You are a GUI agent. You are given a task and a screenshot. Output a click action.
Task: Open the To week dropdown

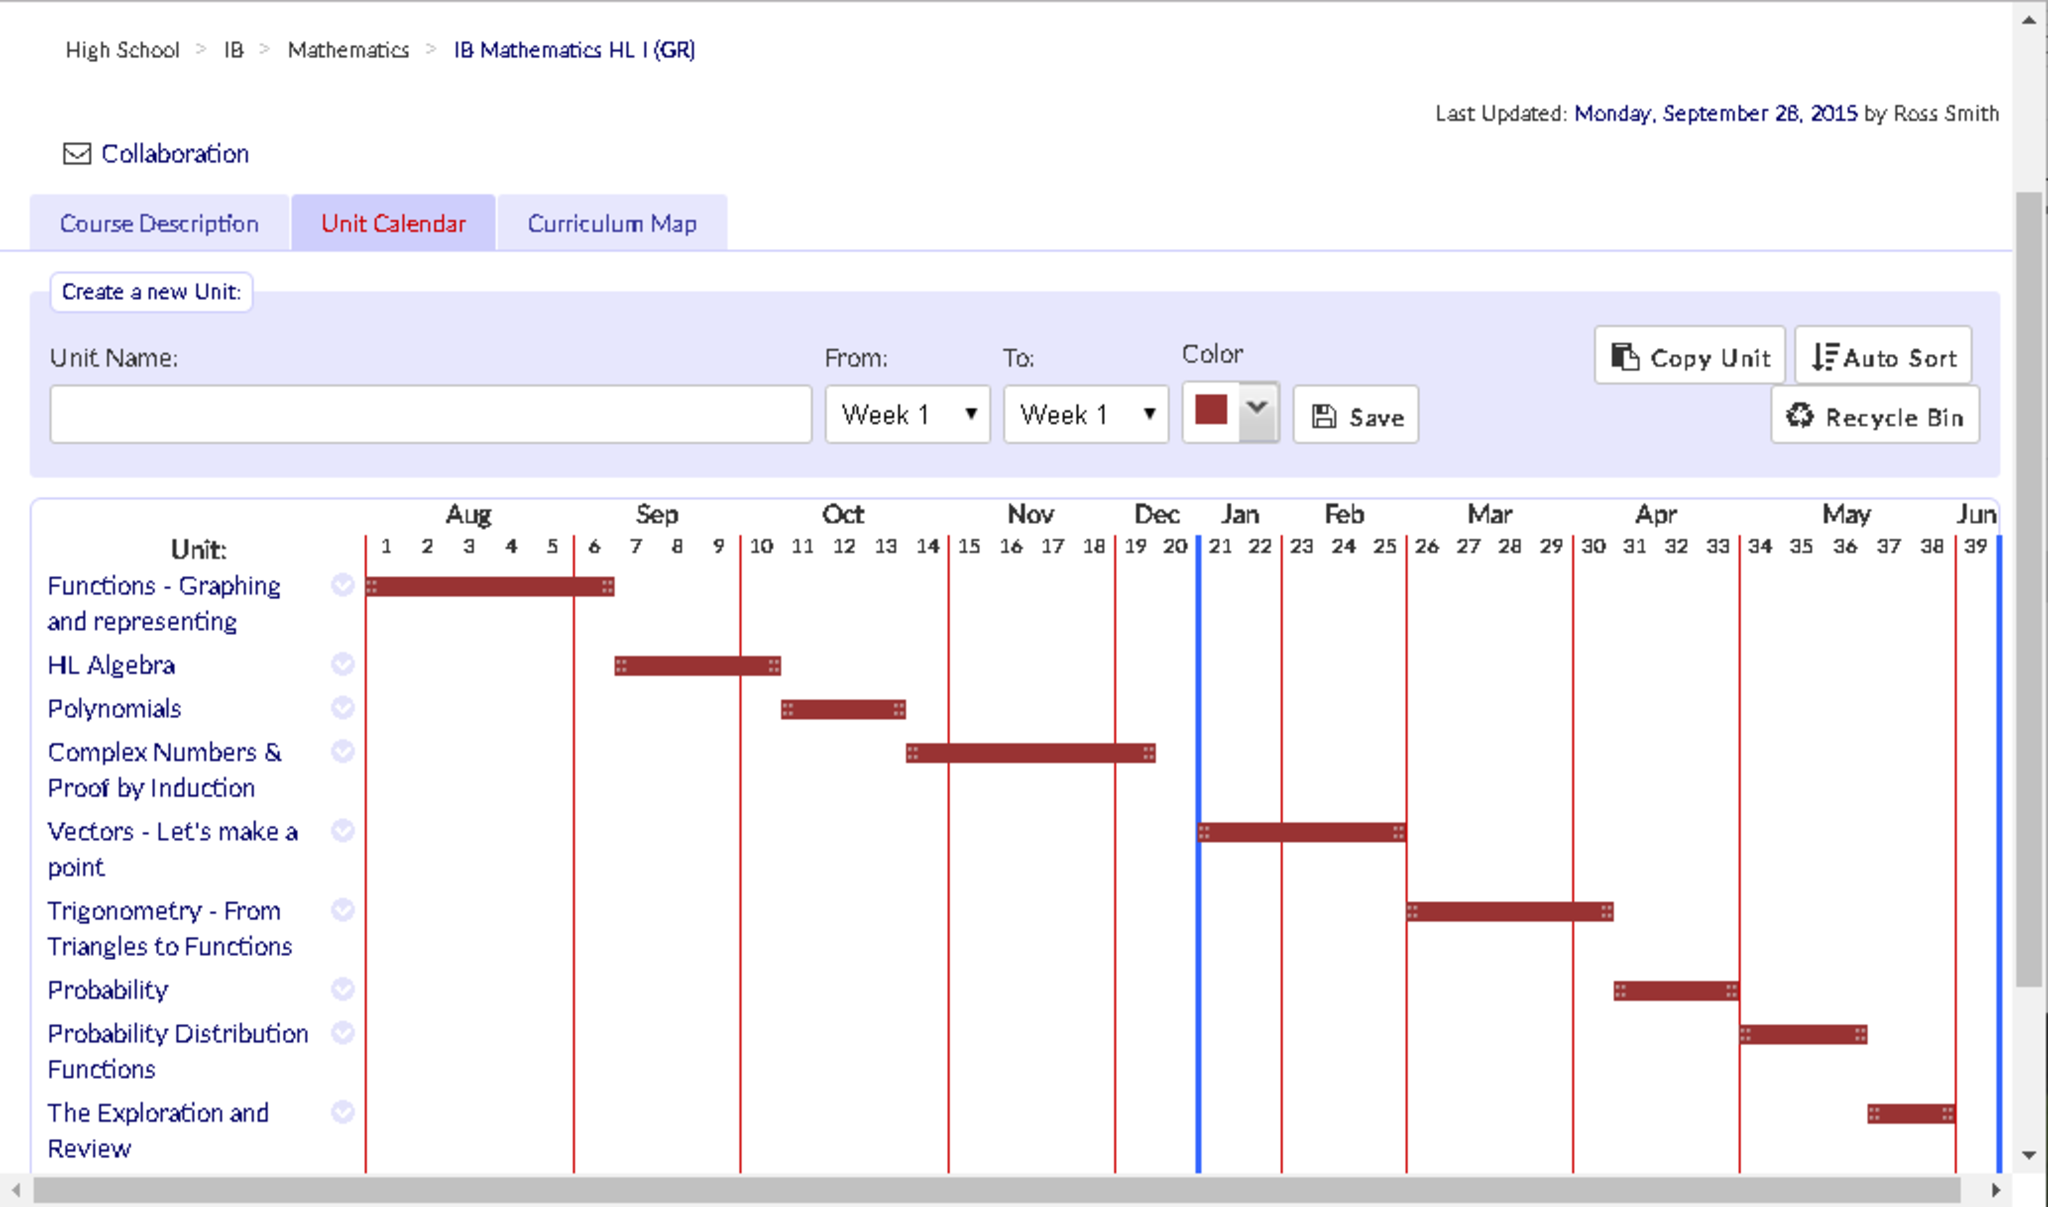pos(1086,414)
